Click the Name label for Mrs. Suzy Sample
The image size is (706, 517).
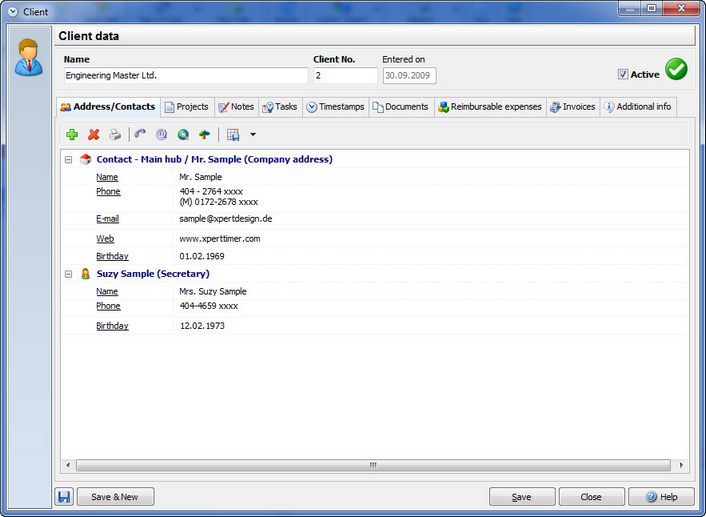[107, 291]
